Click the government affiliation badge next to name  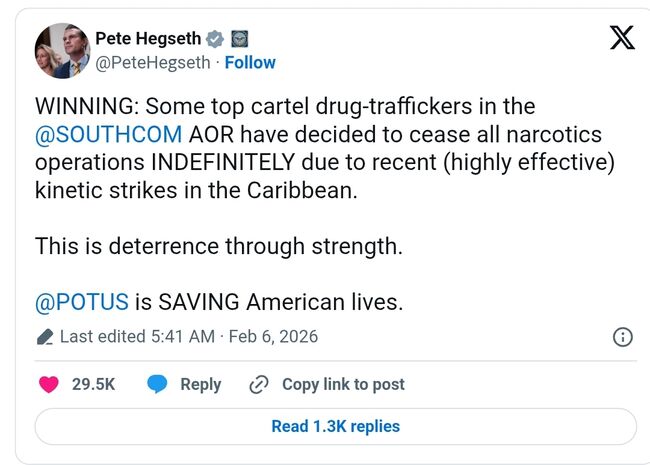click(x=239, y=39)
